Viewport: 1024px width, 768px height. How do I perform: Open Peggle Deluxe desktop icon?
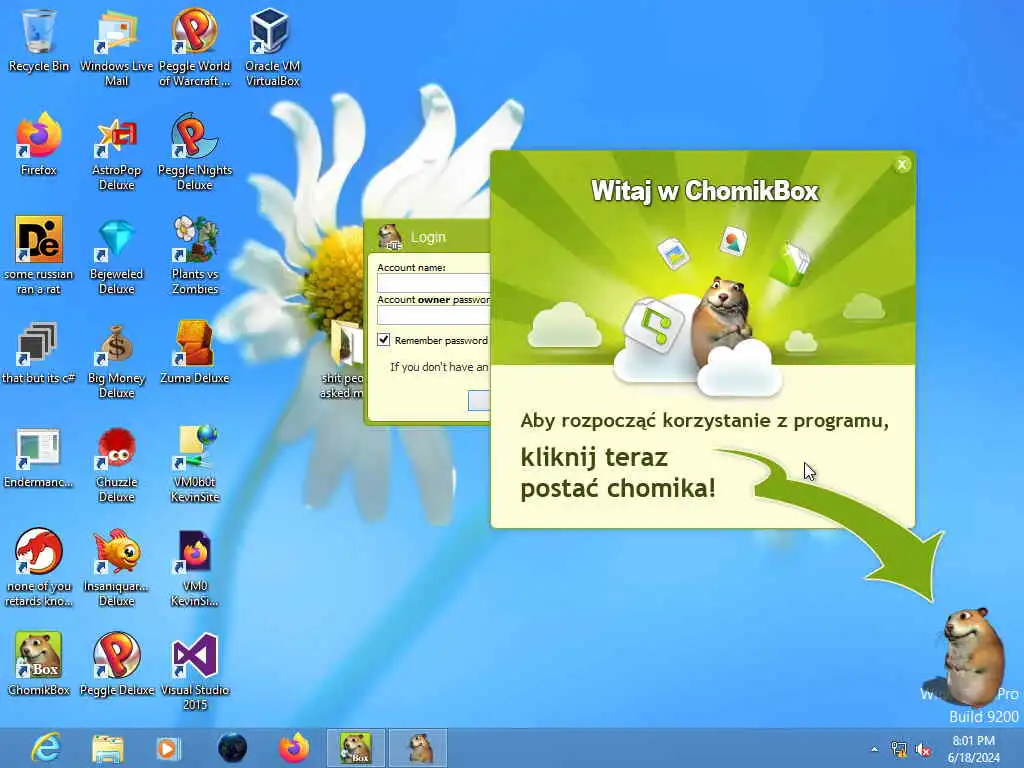[116, 664]
